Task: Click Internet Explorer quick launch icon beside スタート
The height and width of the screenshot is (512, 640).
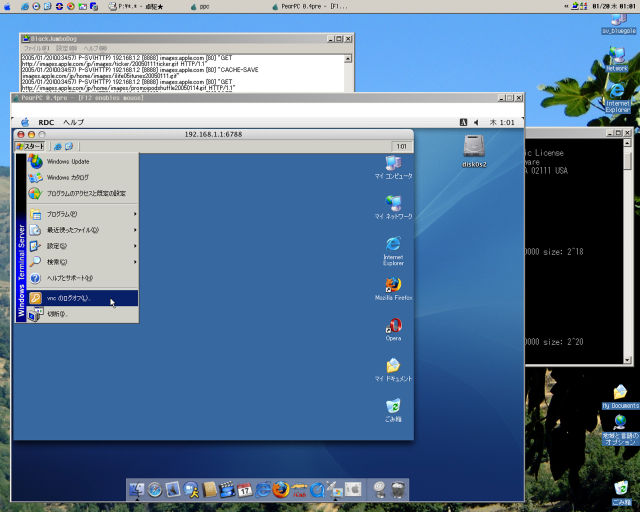Action: (x=58, y=146)
